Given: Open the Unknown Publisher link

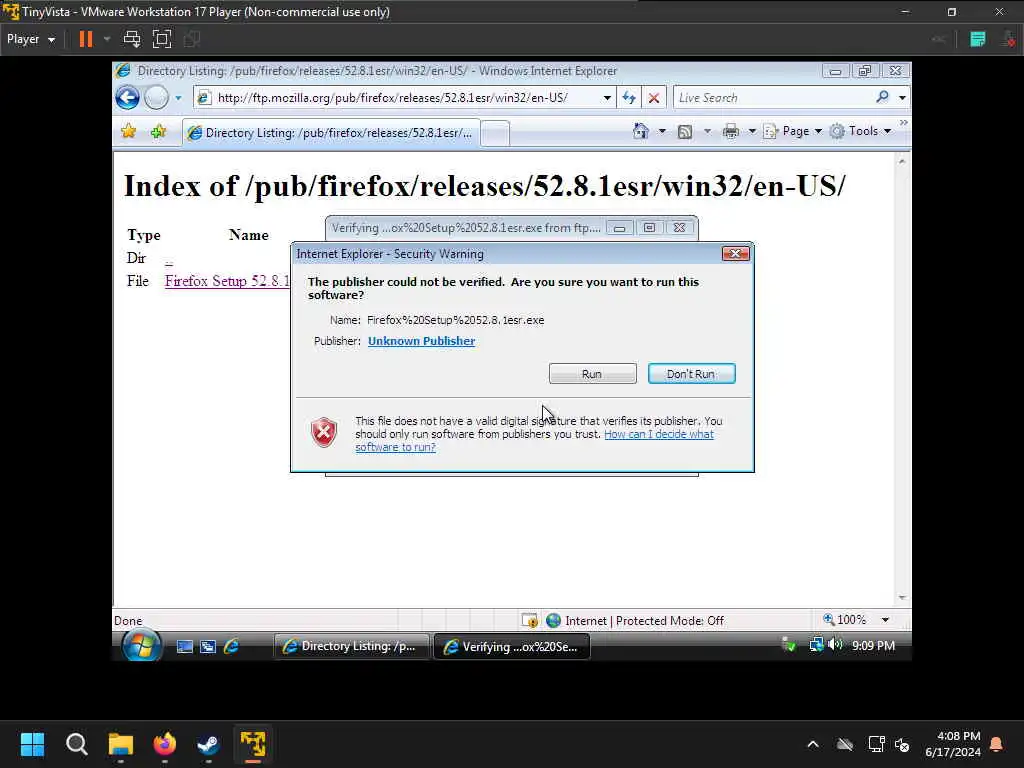Looking at the screenshot, I should tap(421, 341).
